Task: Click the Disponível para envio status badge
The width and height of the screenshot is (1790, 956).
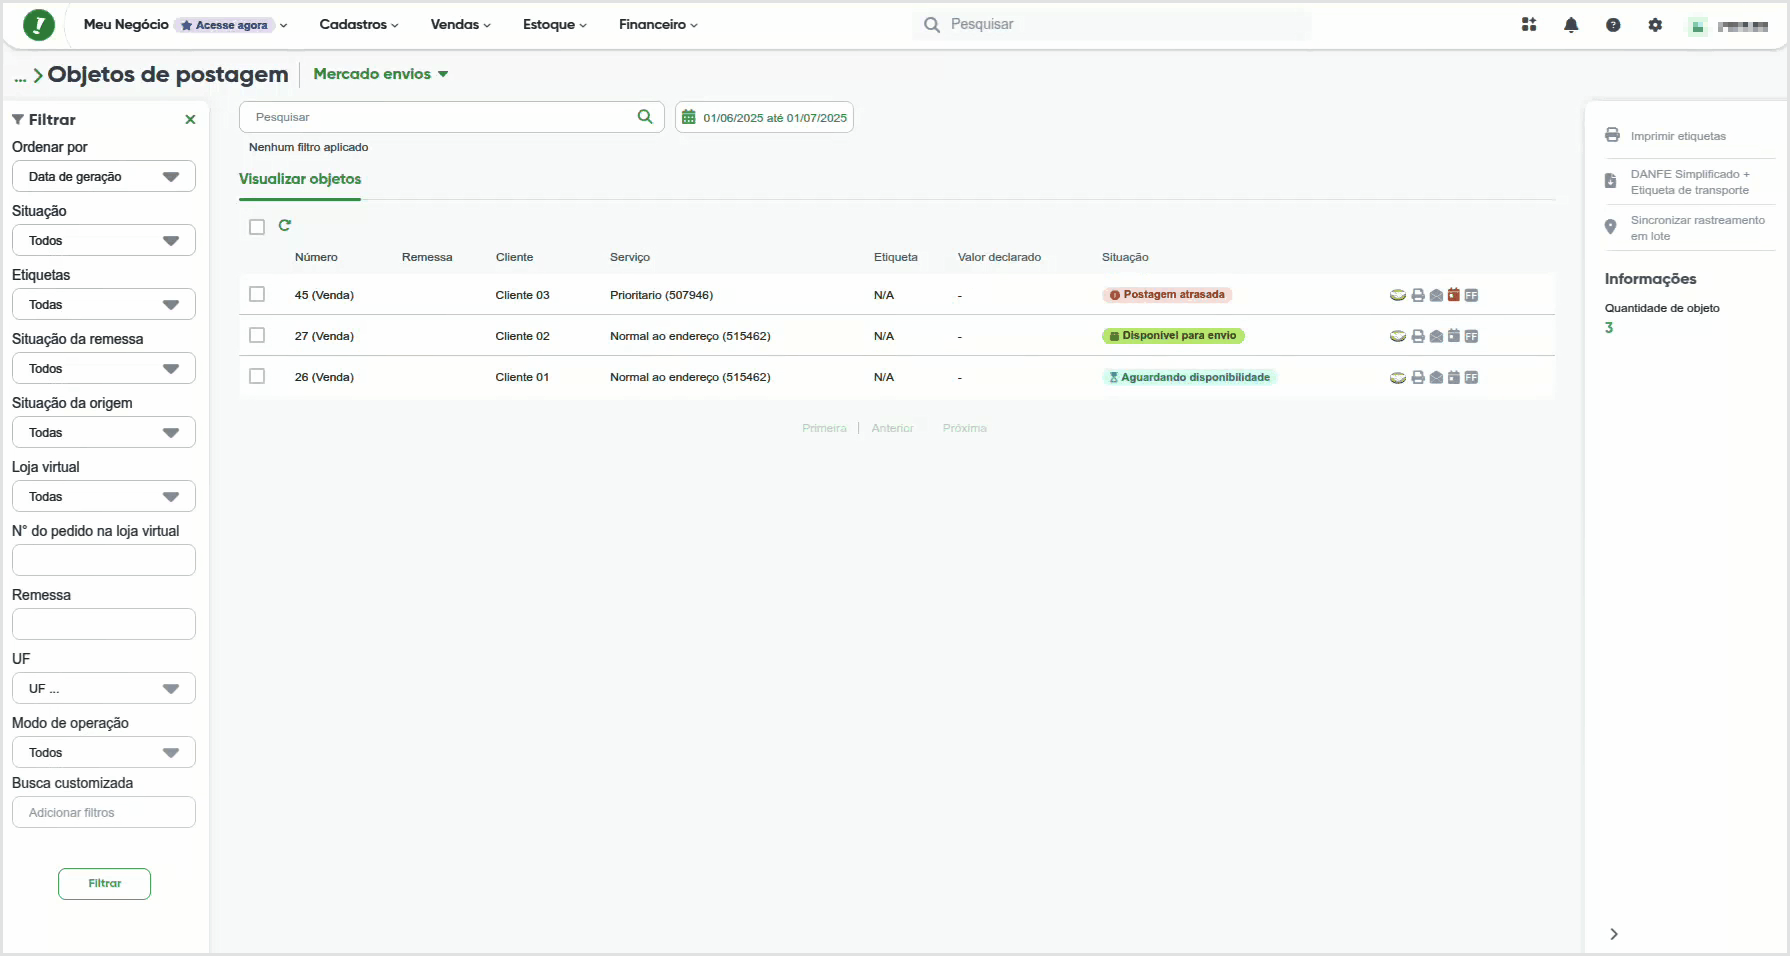Action: click(1173, 336)
